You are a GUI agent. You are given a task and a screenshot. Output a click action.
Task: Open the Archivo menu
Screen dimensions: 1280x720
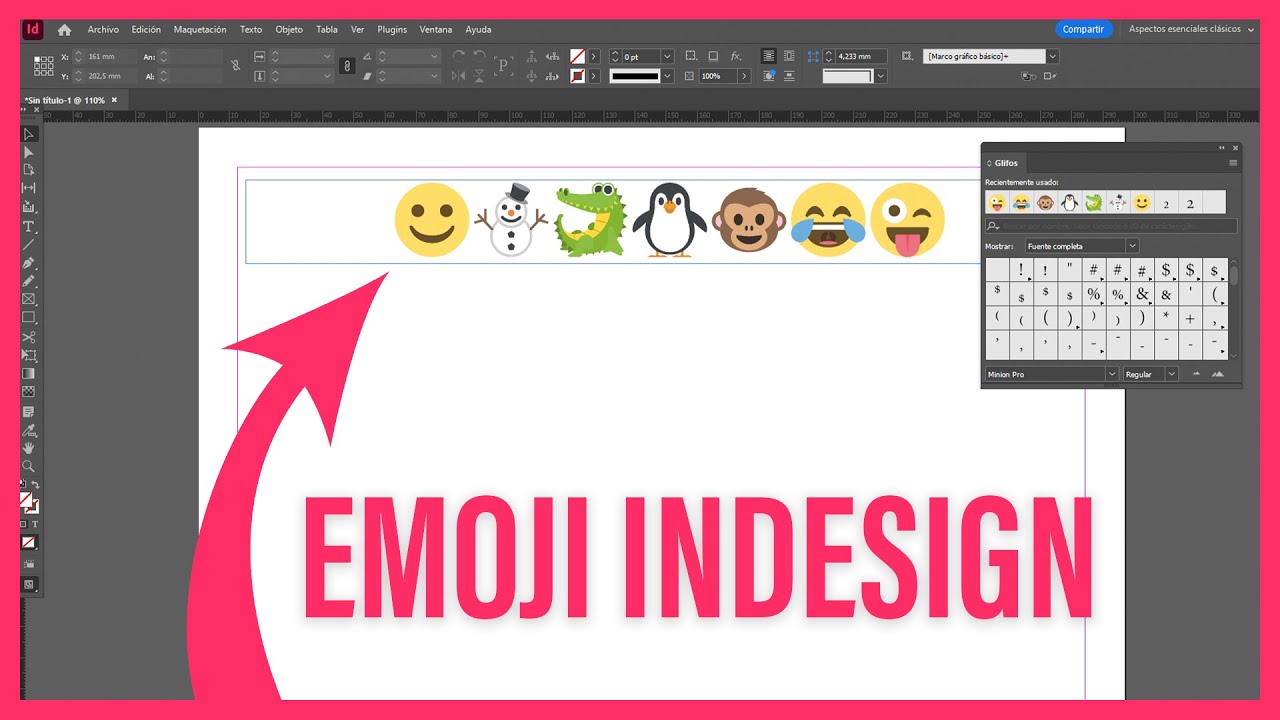[x=103, y=30]
